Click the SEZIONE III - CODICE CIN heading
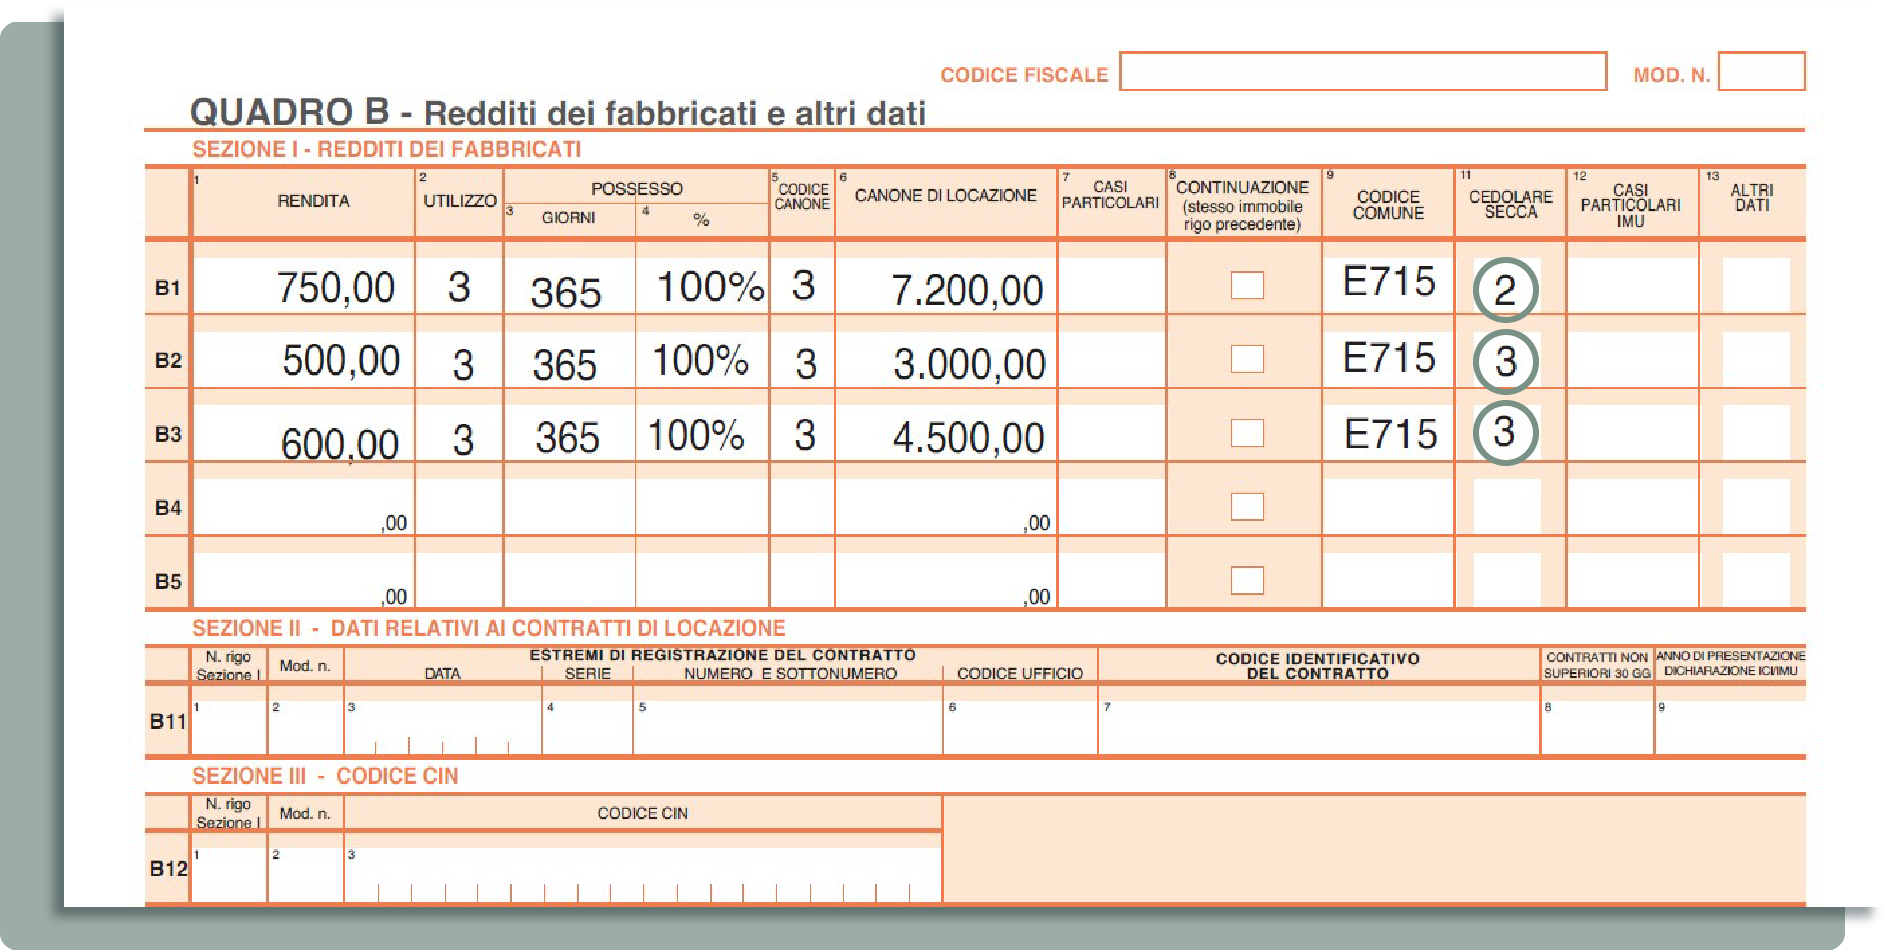Image resolution: width=1887 pixels, height=950 pixels. coord(325,775)
